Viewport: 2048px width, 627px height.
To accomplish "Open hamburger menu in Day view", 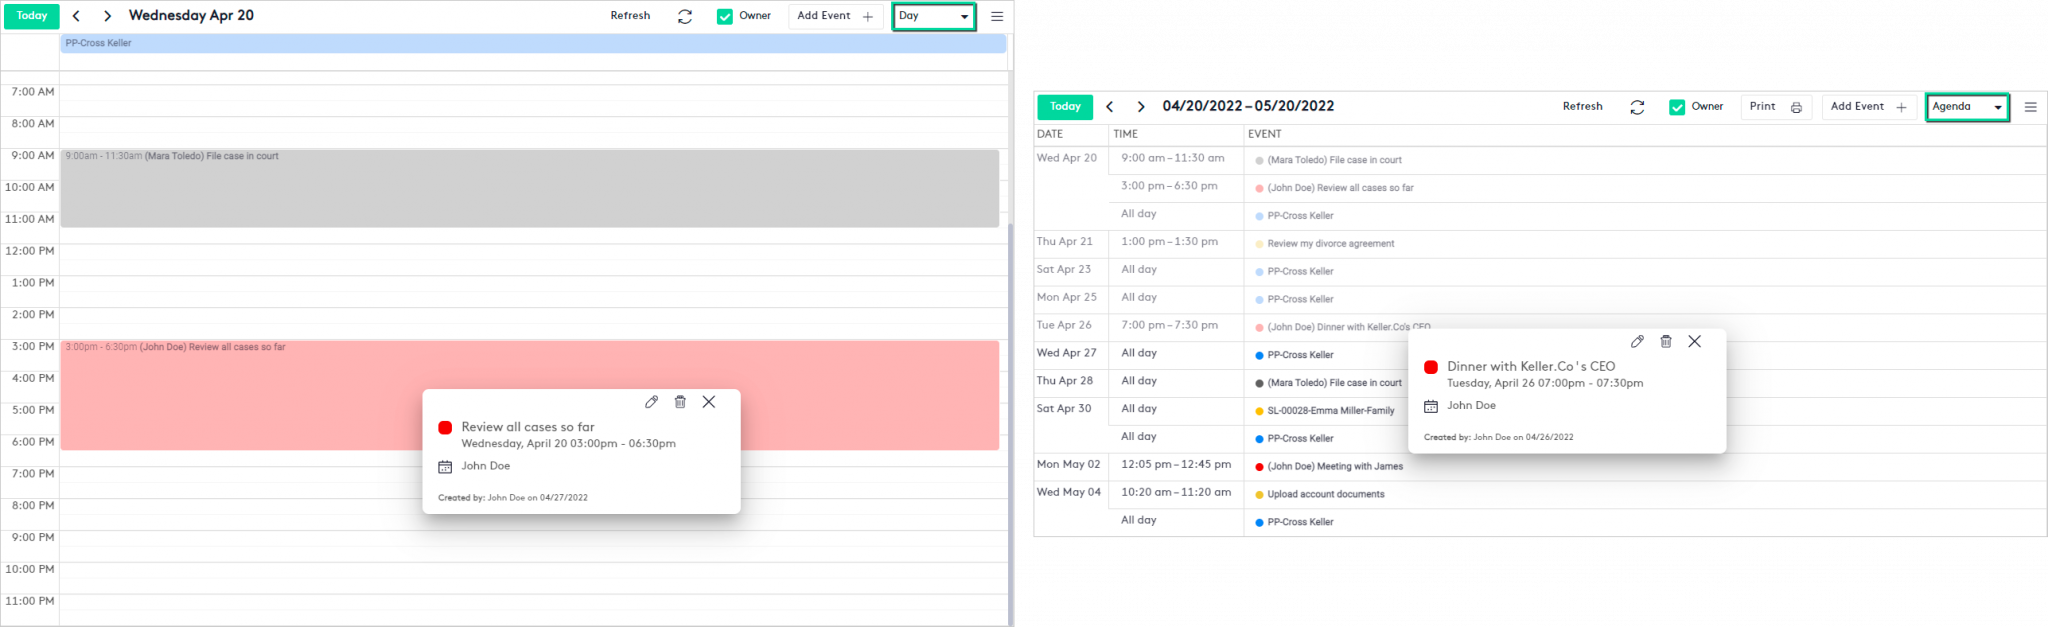I will pyautogui.click(x=997, y=16).
